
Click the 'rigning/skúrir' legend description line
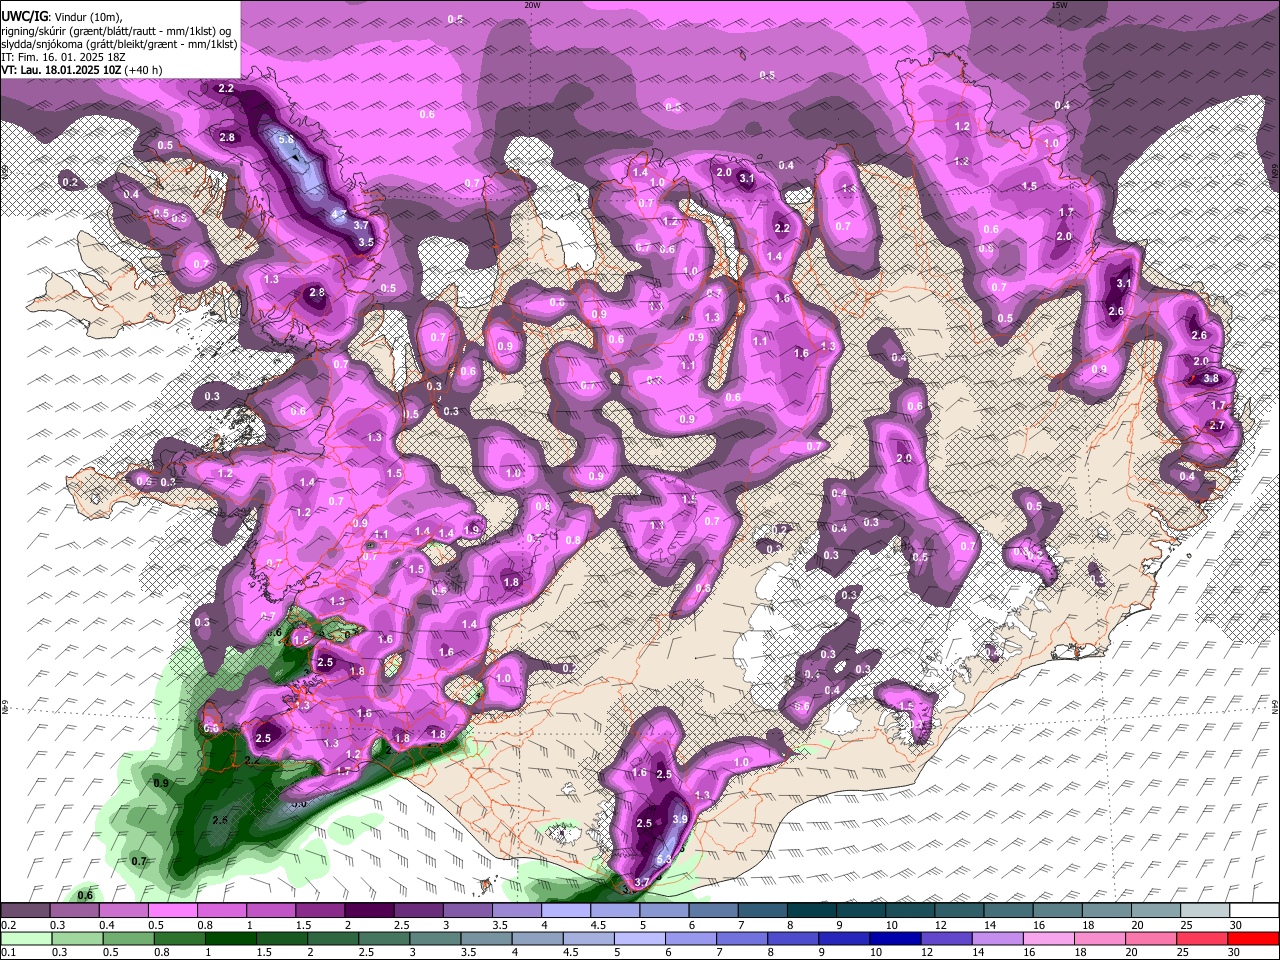click(118, 31)
